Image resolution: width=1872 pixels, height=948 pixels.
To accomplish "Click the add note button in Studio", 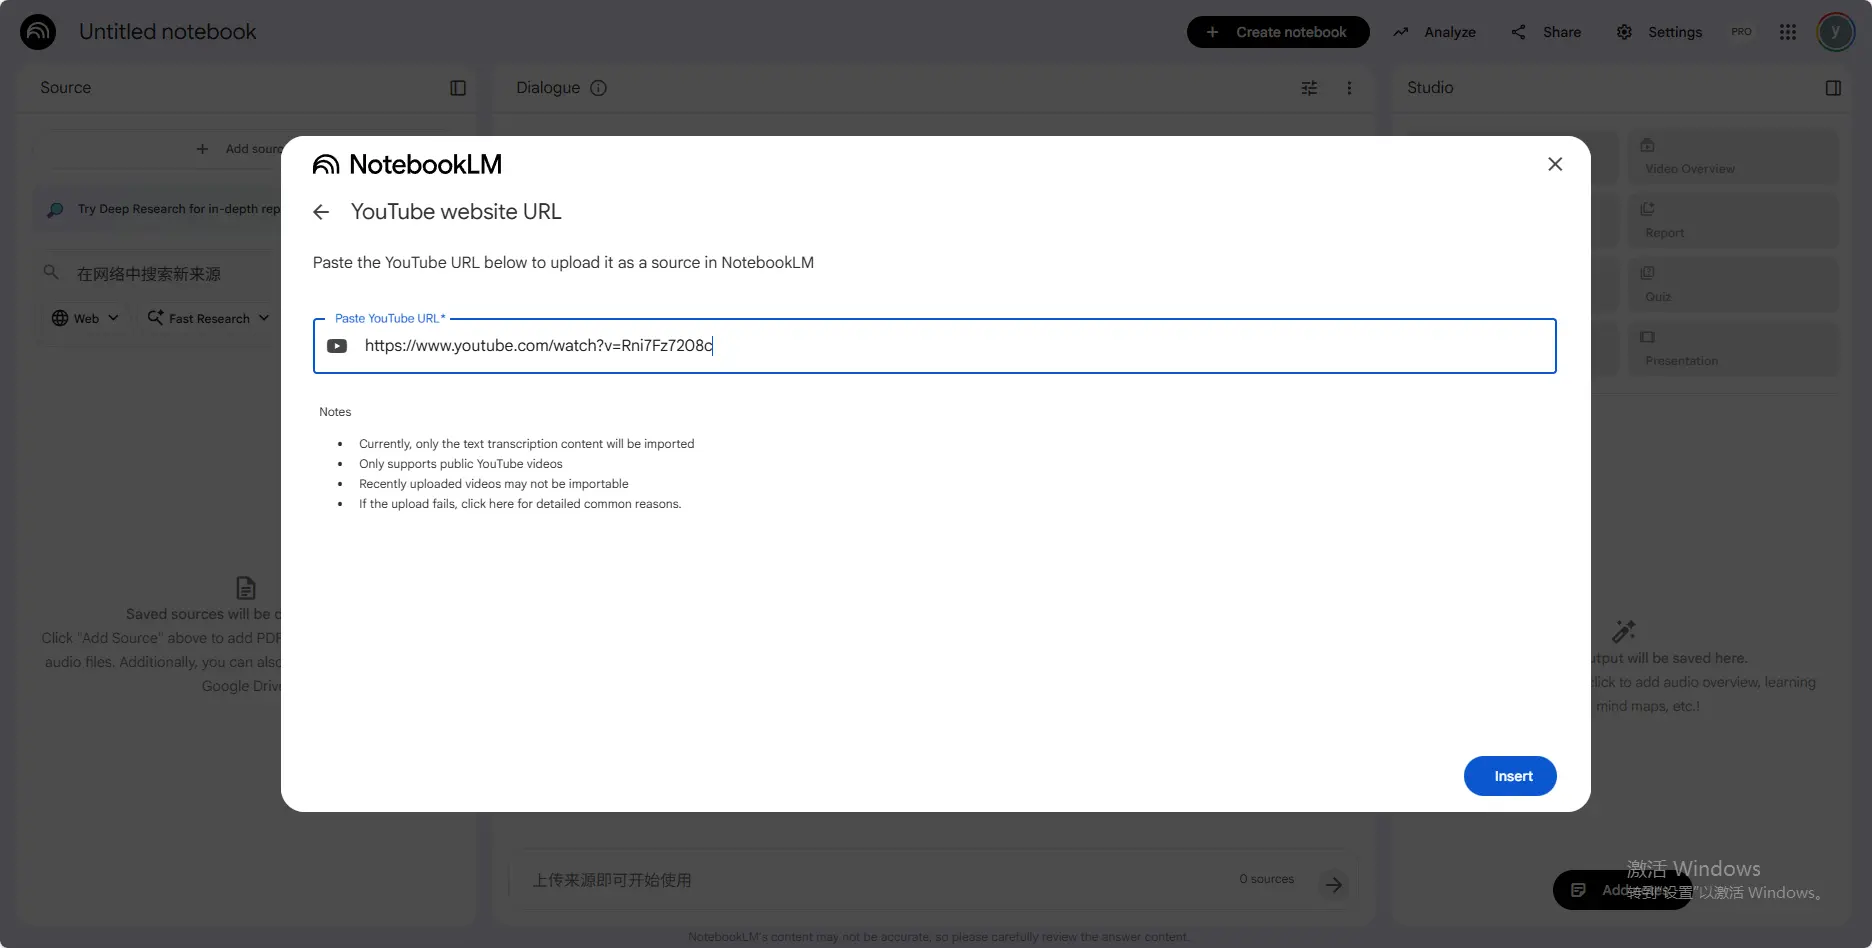I will (1622, 890).
